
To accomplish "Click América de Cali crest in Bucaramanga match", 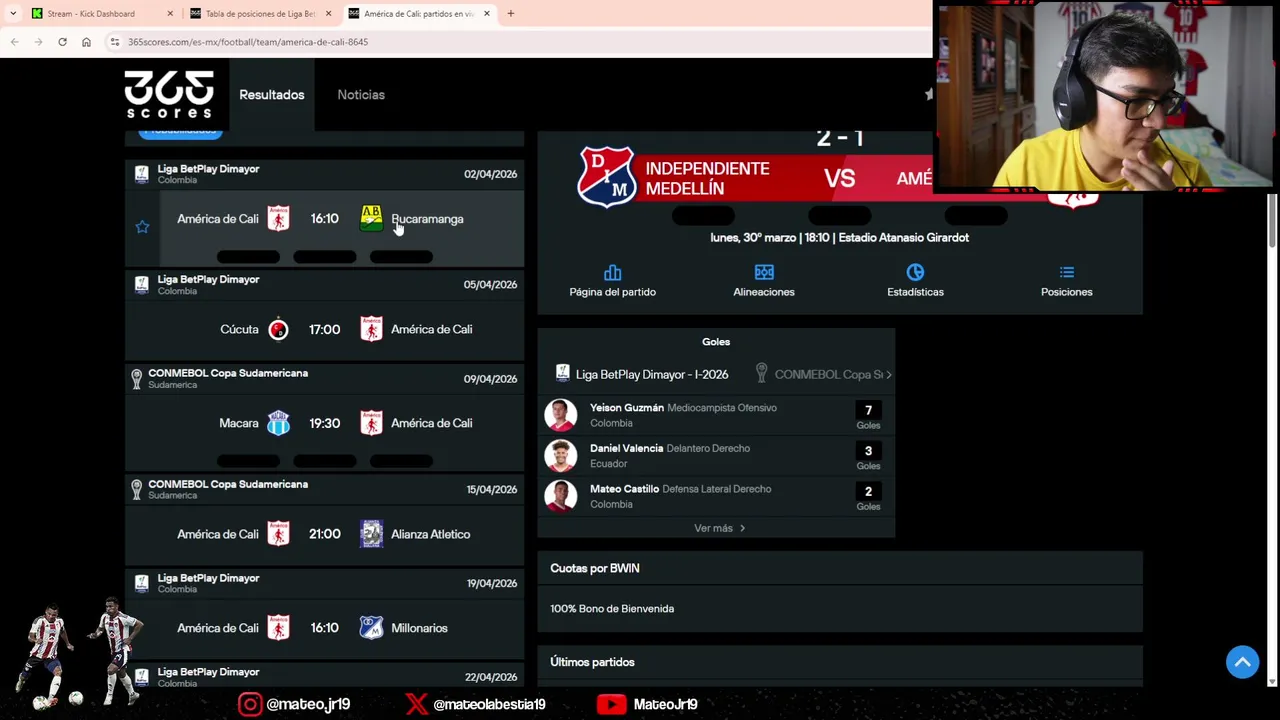I will point(278,218).
